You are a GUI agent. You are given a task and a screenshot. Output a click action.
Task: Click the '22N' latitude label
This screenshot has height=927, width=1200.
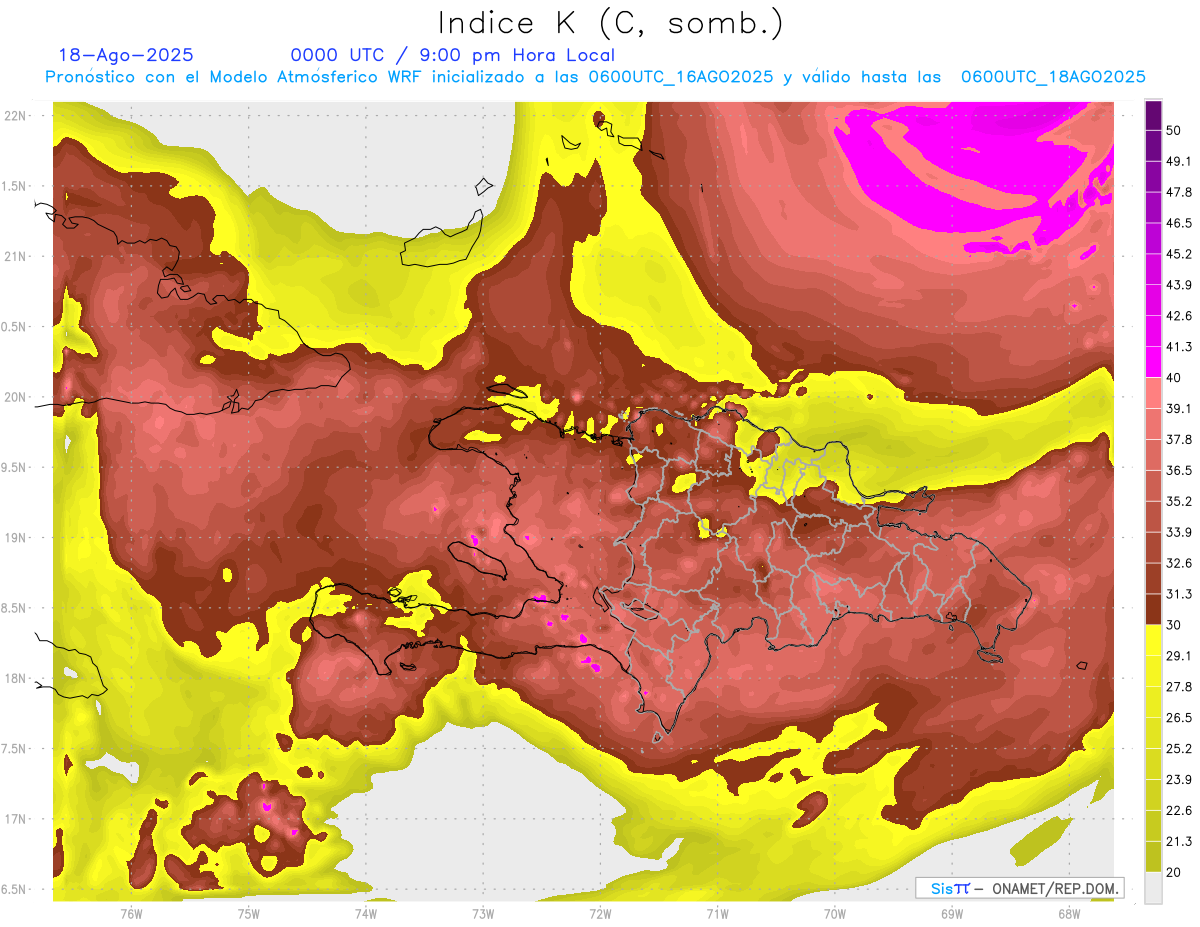(16, 115)
